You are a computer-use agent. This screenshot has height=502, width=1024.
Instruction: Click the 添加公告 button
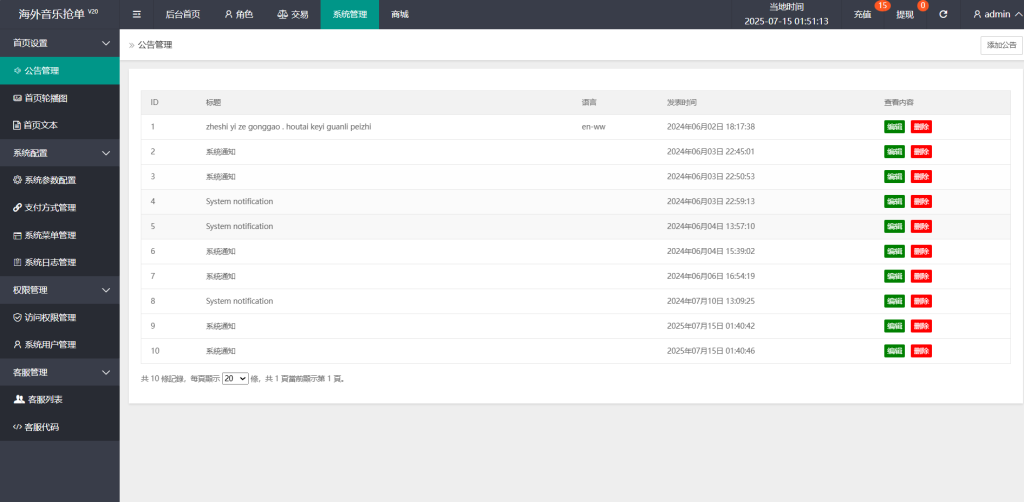coord(1001,46)
